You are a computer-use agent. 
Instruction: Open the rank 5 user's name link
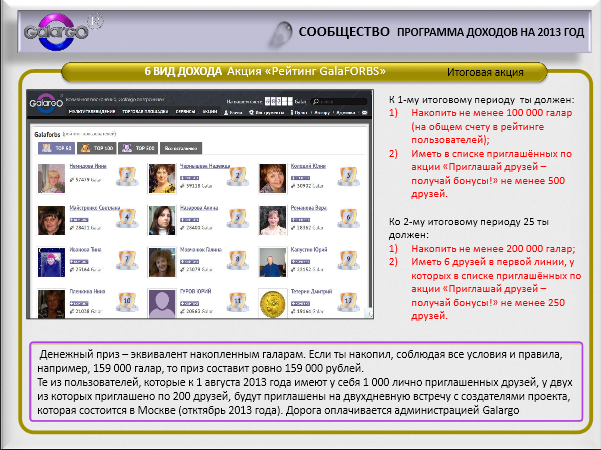point(199,208)
